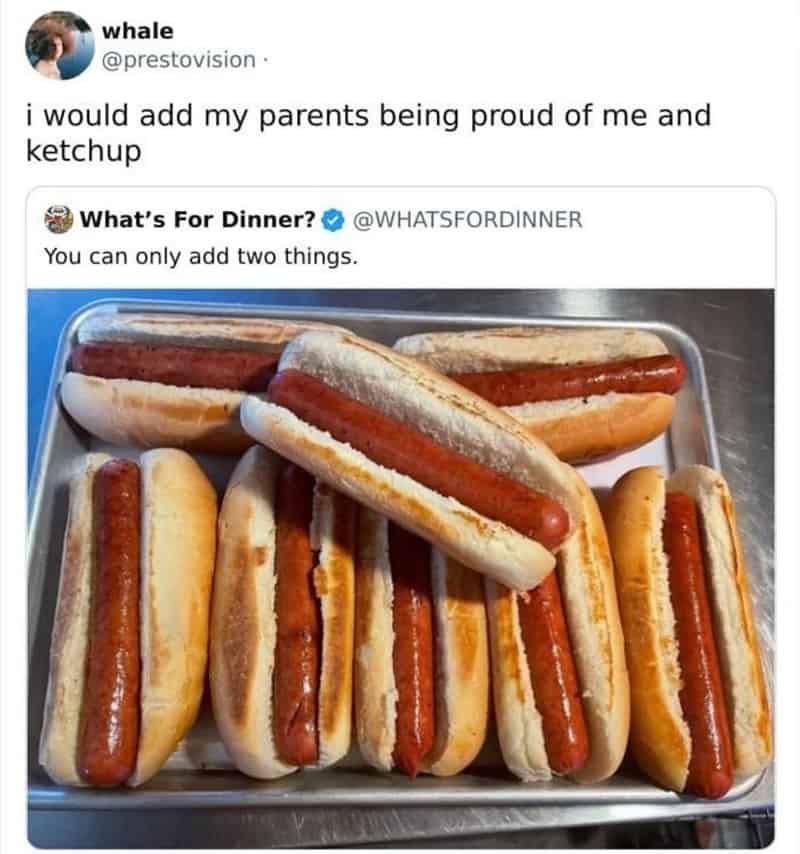Click the dot separator after @prestovision

coord(266,60)
